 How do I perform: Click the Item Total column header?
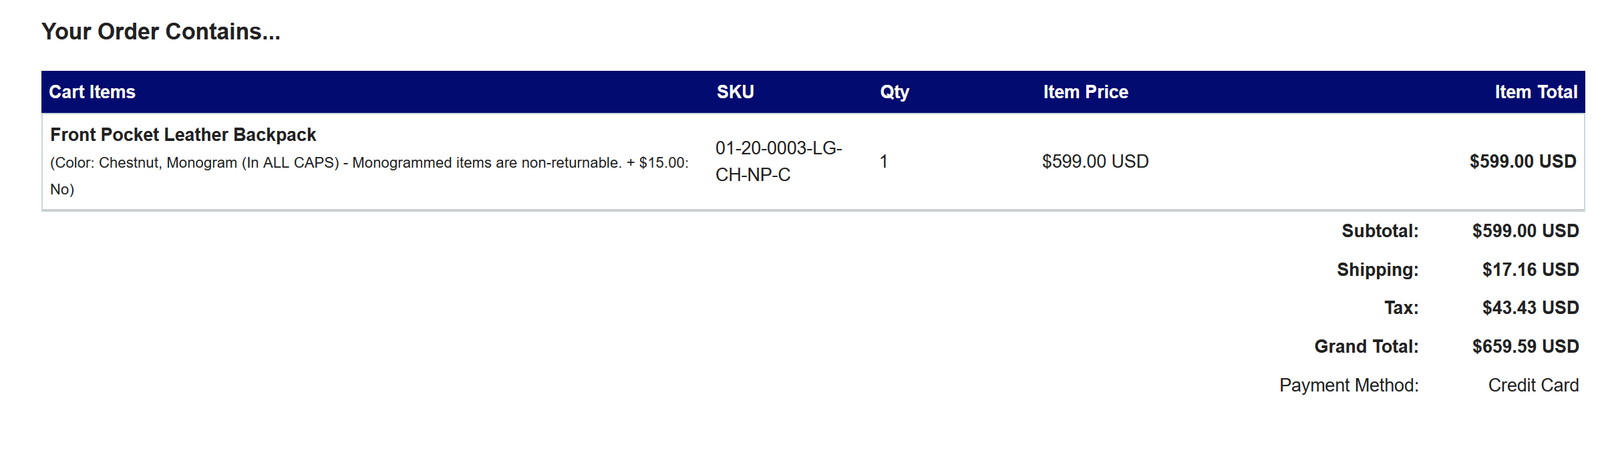(x=1535, y=92)
